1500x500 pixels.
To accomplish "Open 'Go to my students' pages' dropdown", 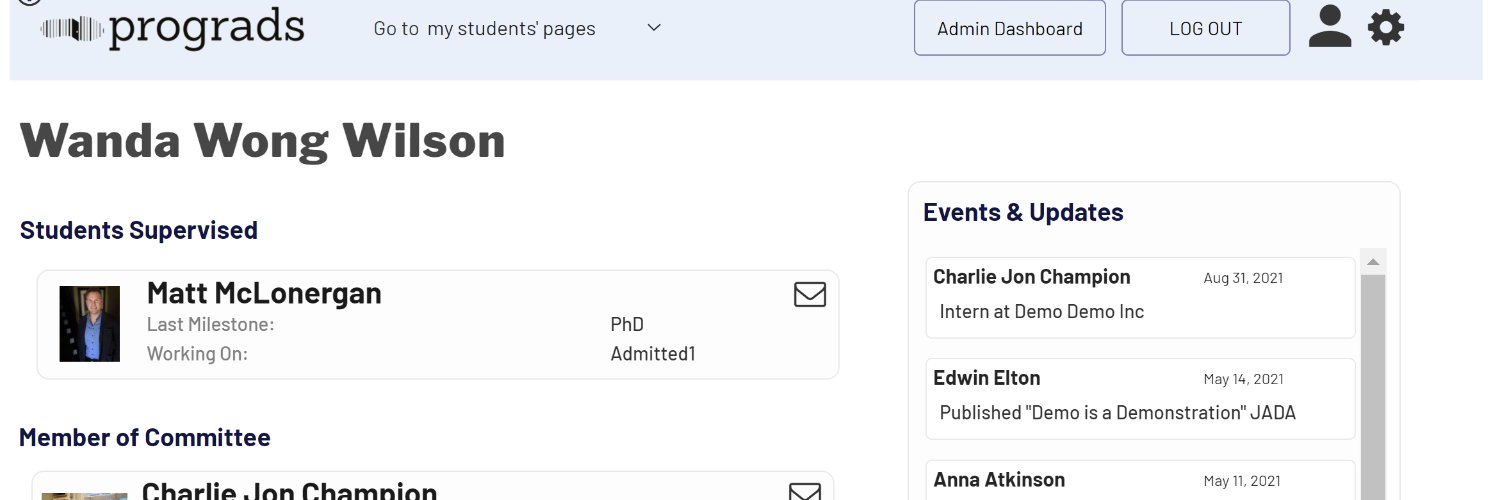I will coord(517,28).
